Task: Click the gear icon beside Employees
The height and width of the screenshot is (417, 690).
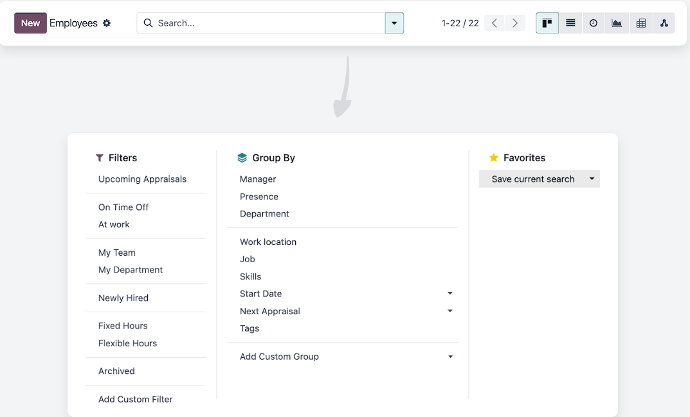Action: (106, 23)
